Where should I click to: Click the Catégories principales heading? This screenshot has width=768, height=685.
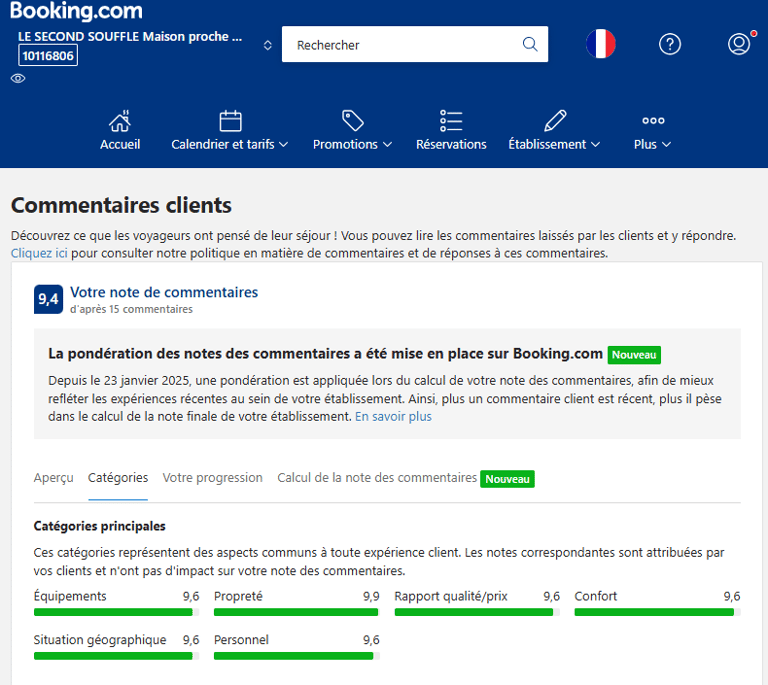[x=99, y=526]
